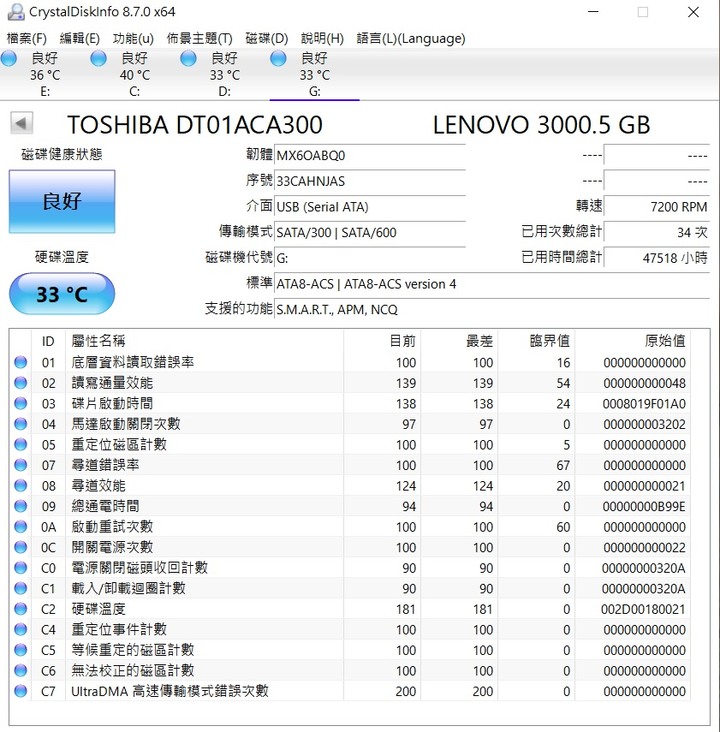This screenshot has width=720, height=732.
Task: Select disk D: tab at 33 °C
Action: tap(225, 75)
